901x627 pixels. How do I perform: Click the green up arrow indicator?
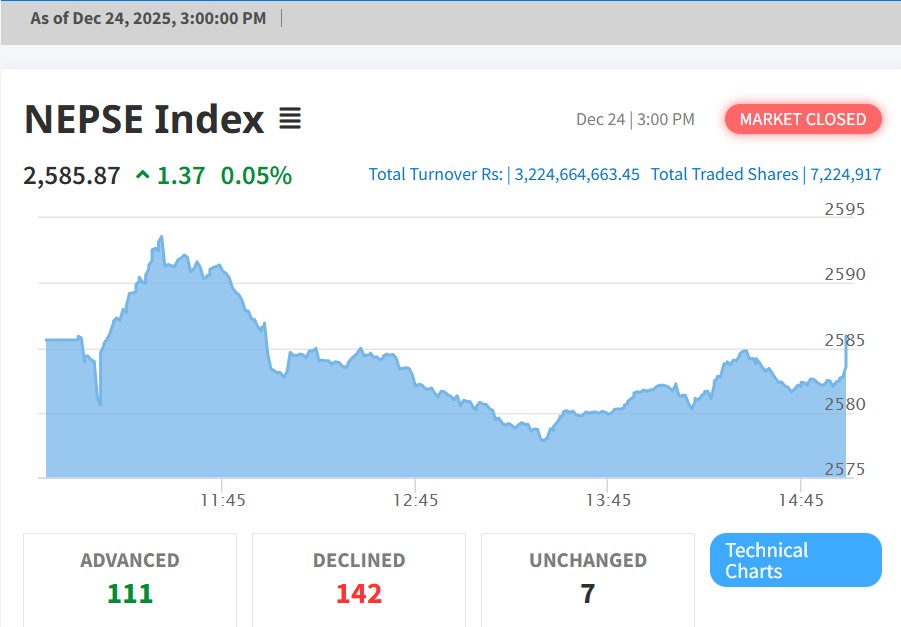click(x=143, y=176)
